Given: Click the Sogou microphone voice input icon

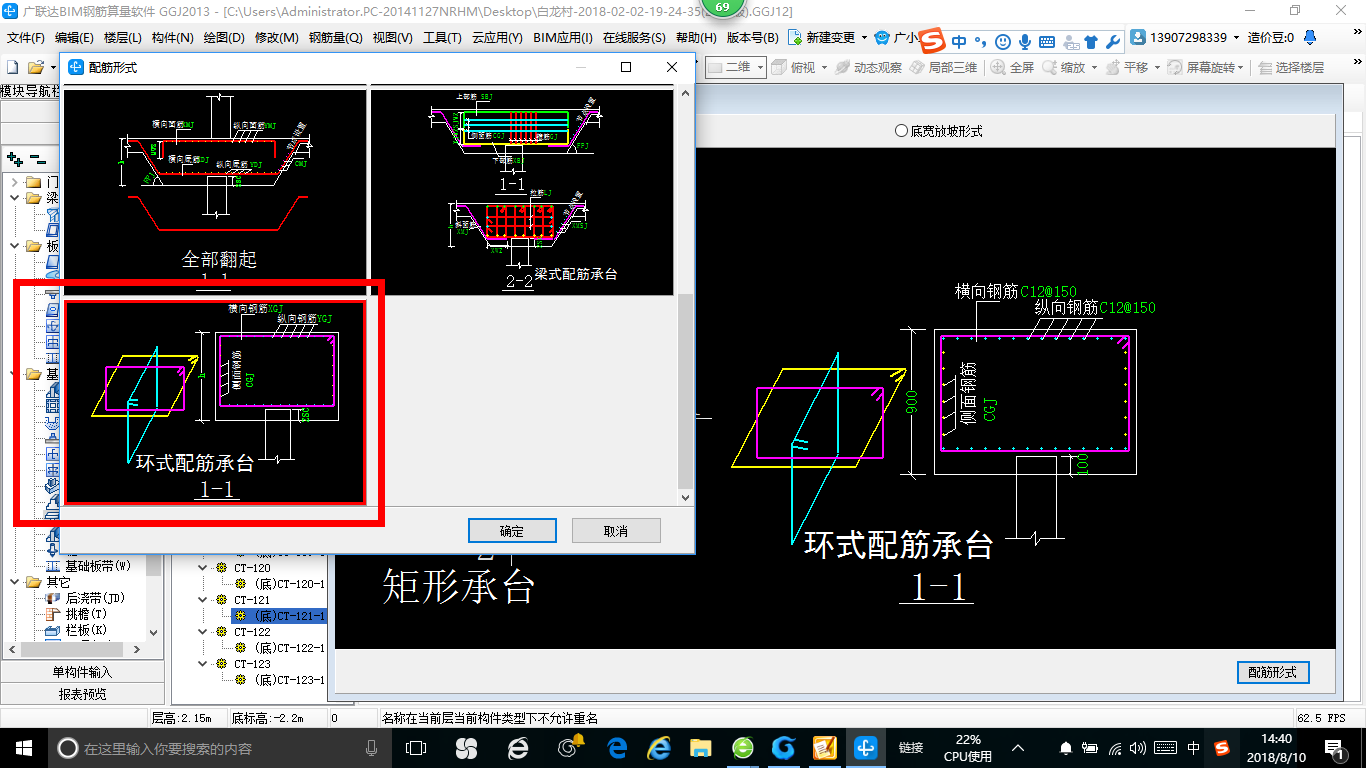Looking at the screenshot, I should (1024, 41).
